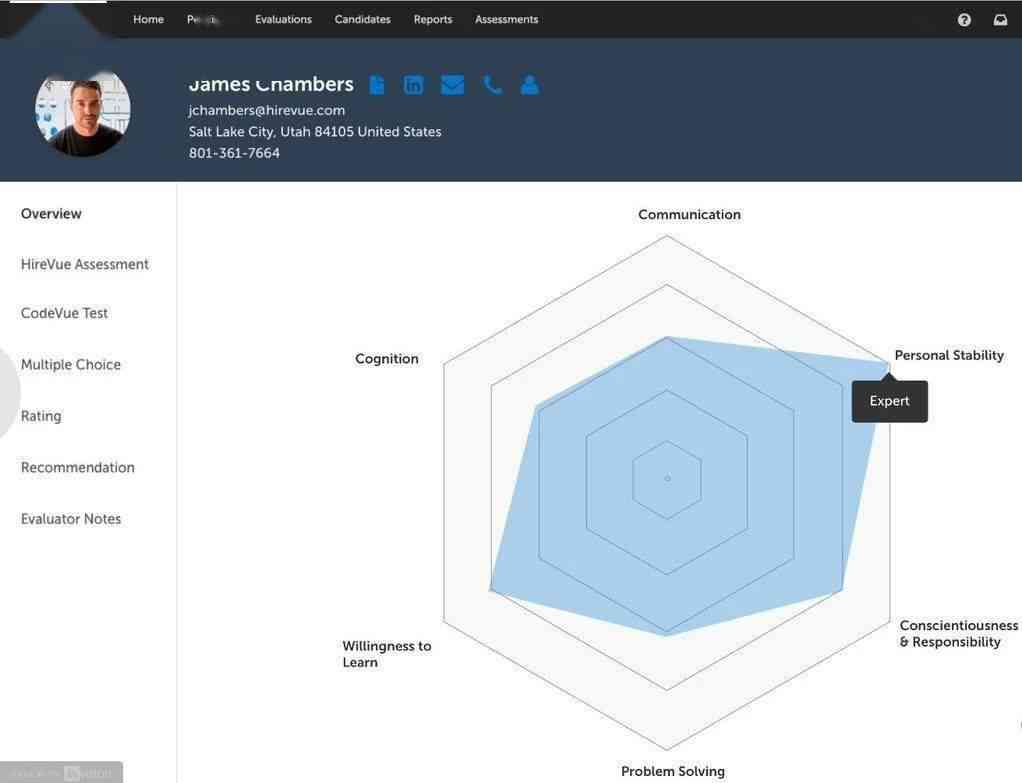The width and height of the screenshot is (1022, 783).
Task: Click the Personal Stability axis label
Action: pyautogui.click(x=949, y=355)
